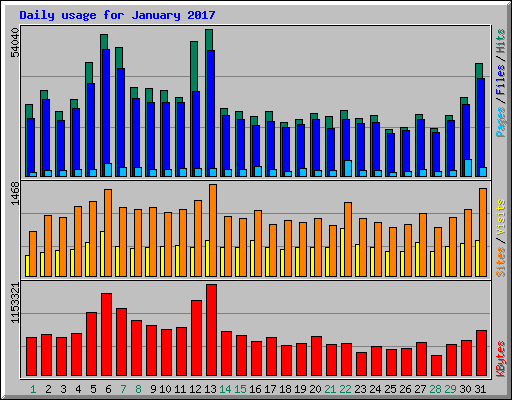Click day label 26 on the x-axis
This screenshot has width=512, height=400.
pos(405,389)
